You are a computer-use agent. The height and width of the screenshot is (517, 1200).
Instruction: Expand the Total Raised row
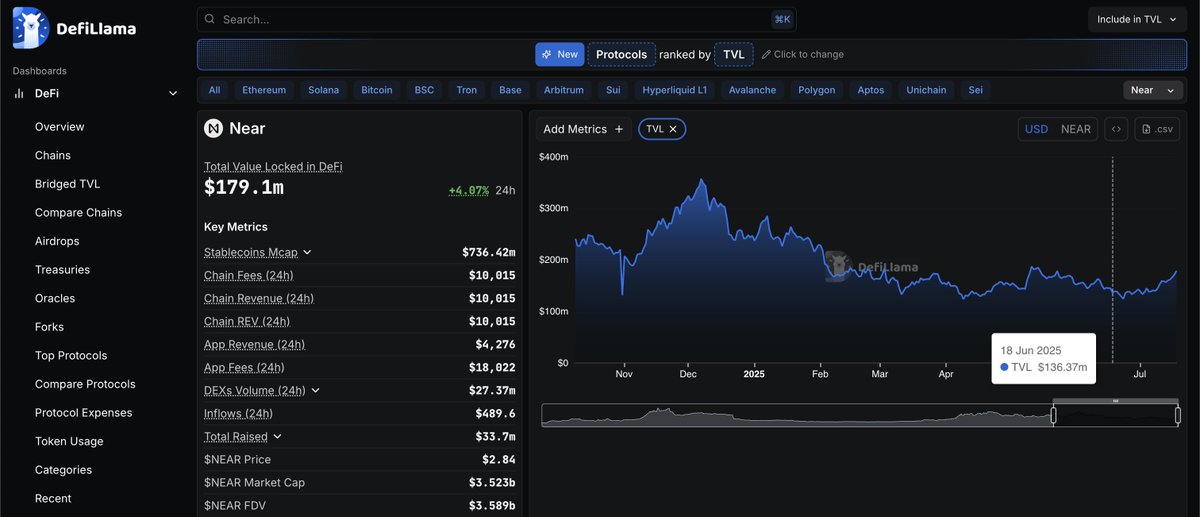pos(277,436)
